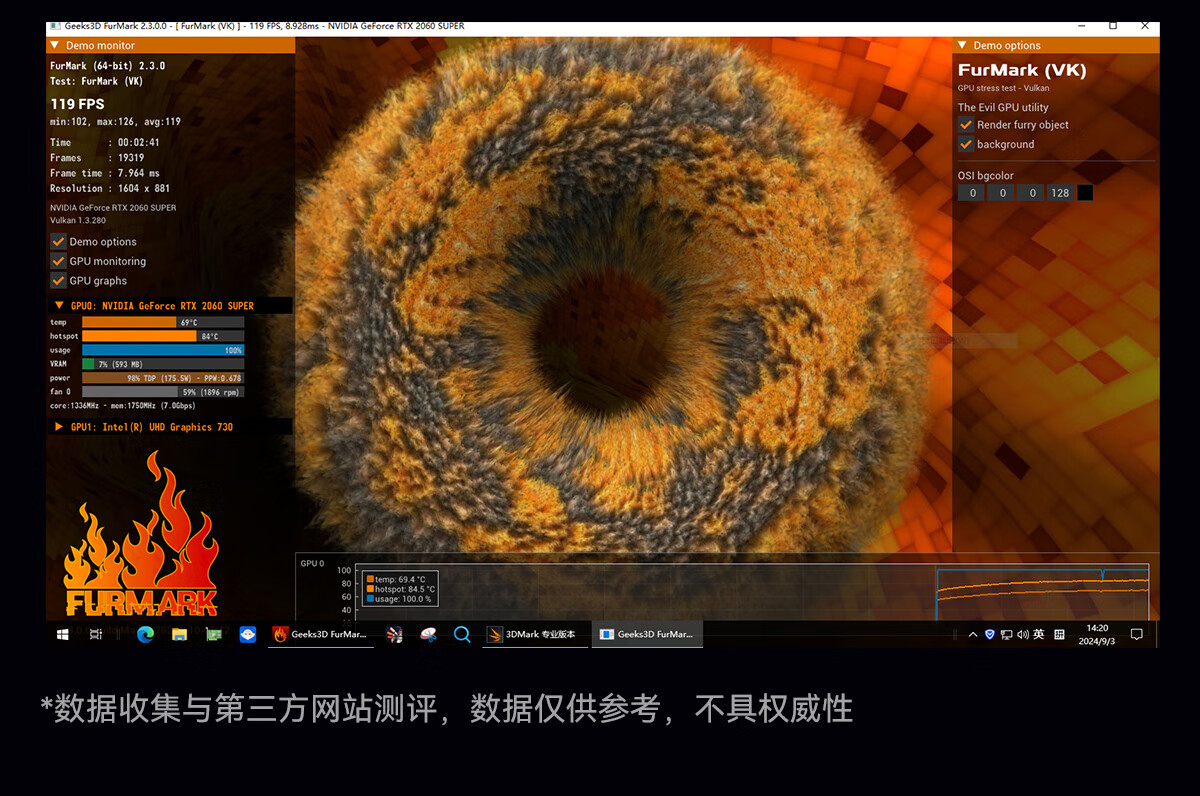
Task: Click the min:102, max:126, avg:119 line
Action: 115,122
